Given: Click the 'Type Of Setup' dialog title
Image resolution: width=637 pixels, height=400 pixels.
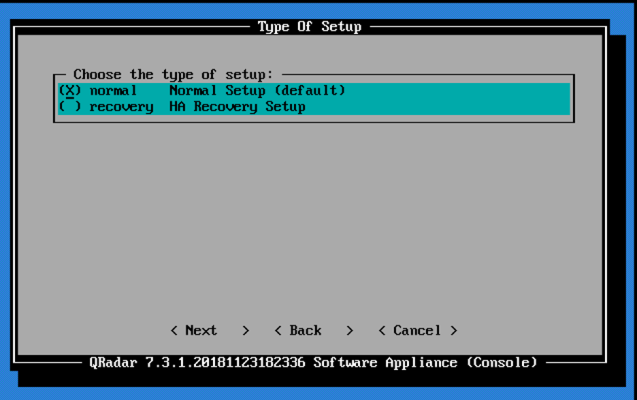Looking at the screenshot, I should pos(310,27).
